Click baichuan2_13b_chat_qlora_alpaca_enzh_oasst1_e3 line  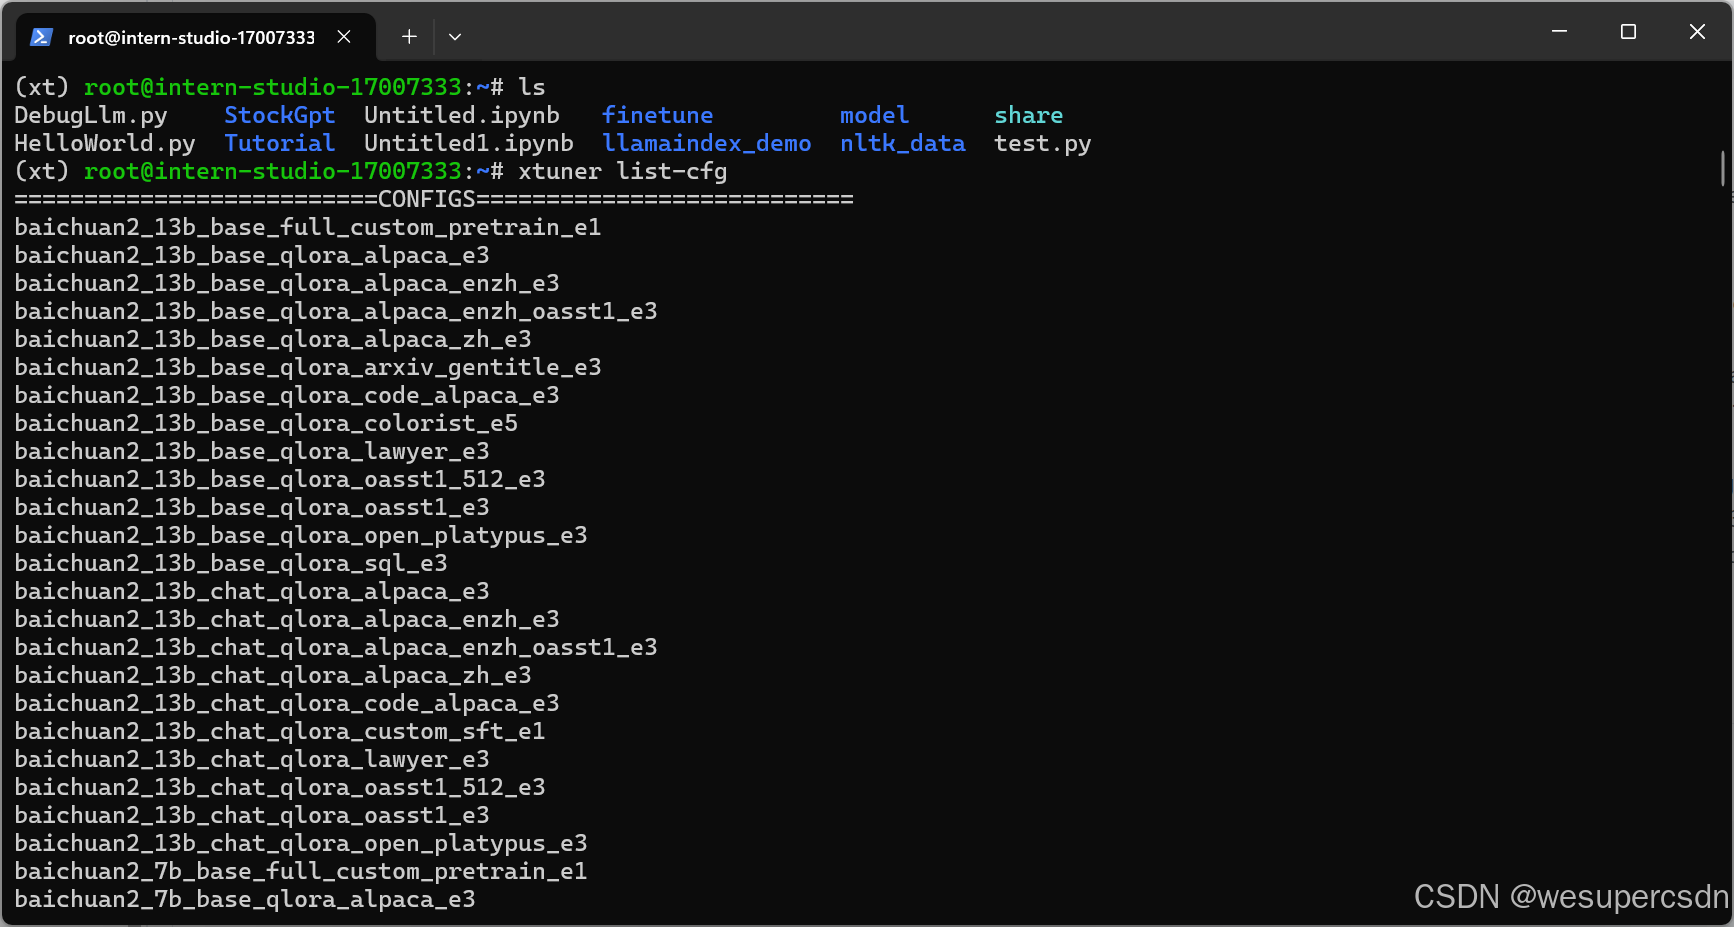pyautogui.click(x=336, y=648)
